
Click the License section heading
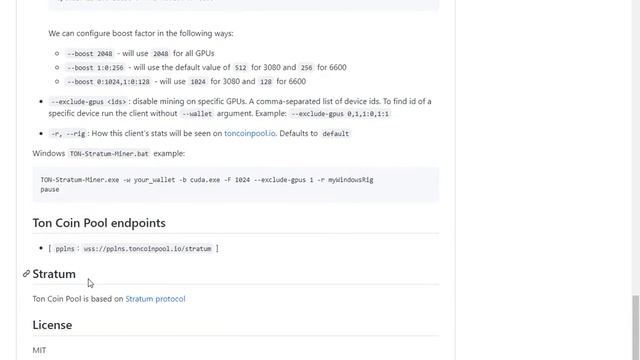pyautogui.click(x=52, y=325)
